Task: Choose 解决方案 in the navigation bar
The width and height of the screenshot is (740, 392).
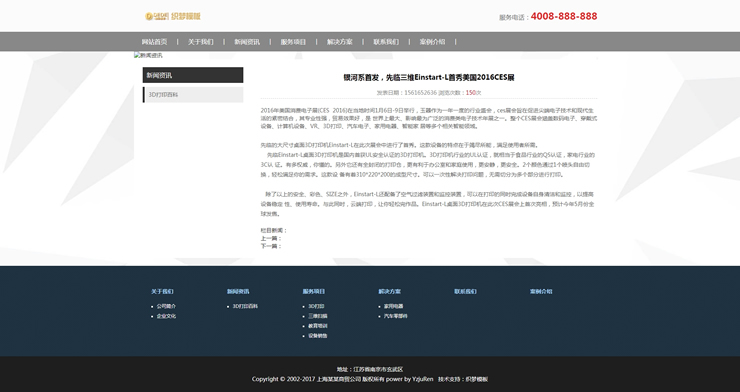Action: tap(339, 42)
